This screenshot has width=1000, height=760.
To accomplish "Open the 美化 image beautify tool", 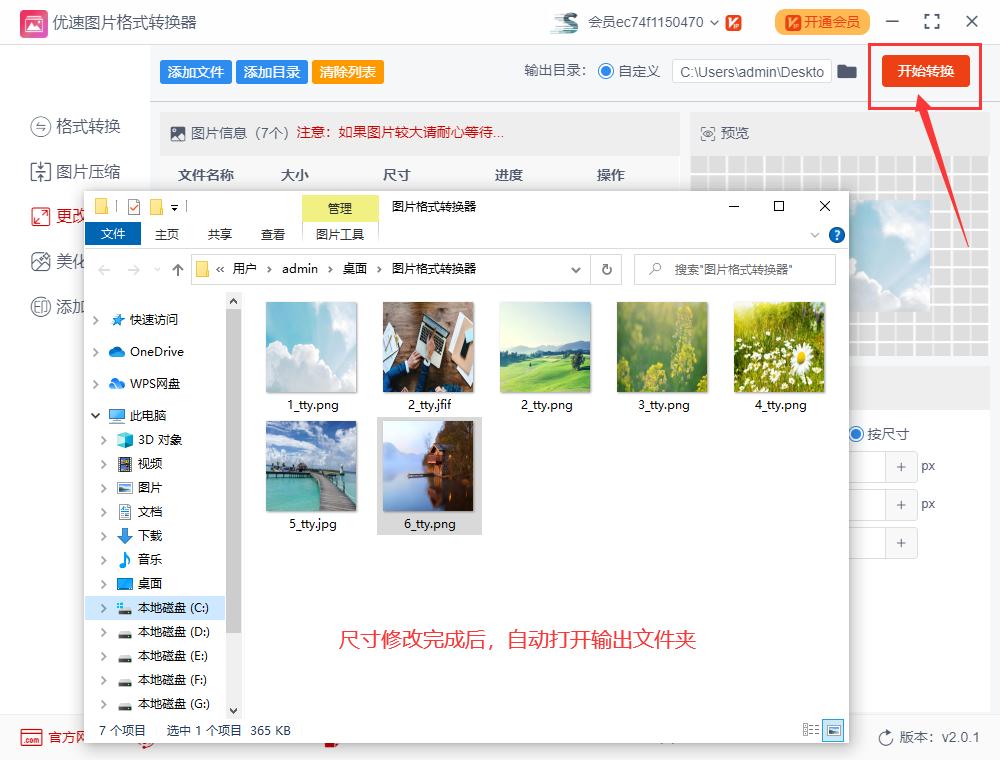I will 40,263.
